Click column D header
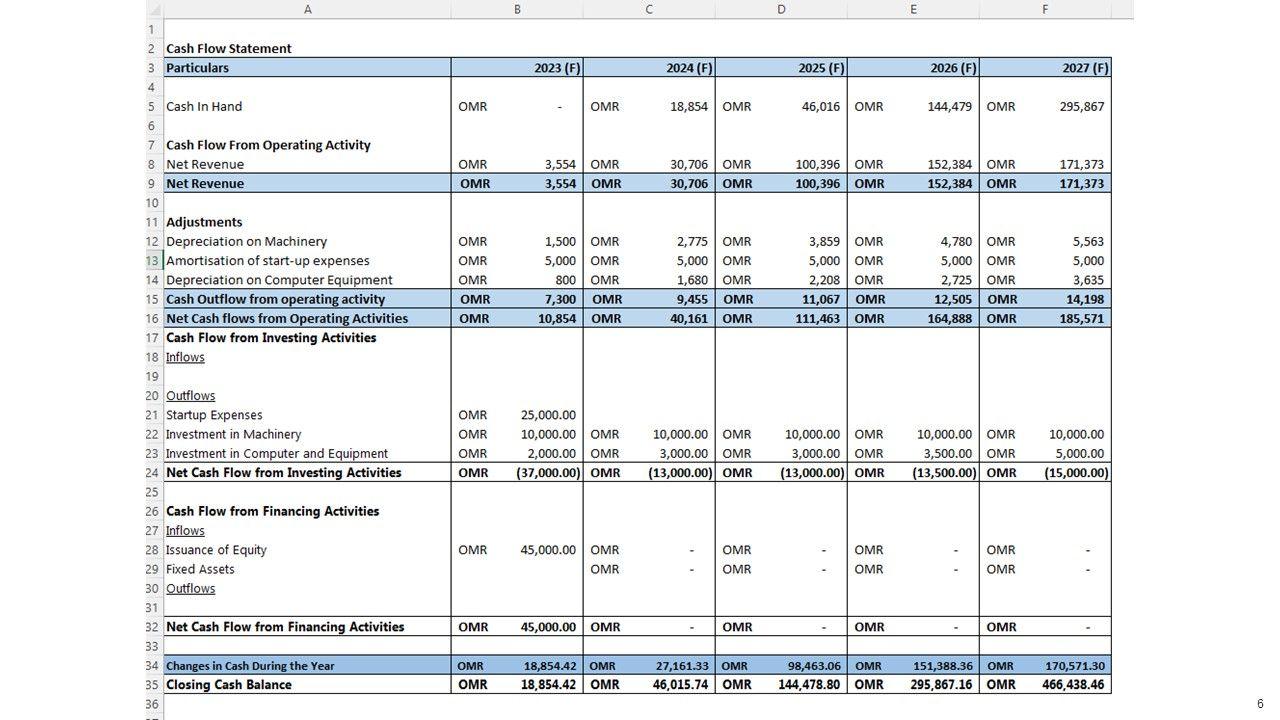The image size is (1280, 720). click(x=781, y=9)
